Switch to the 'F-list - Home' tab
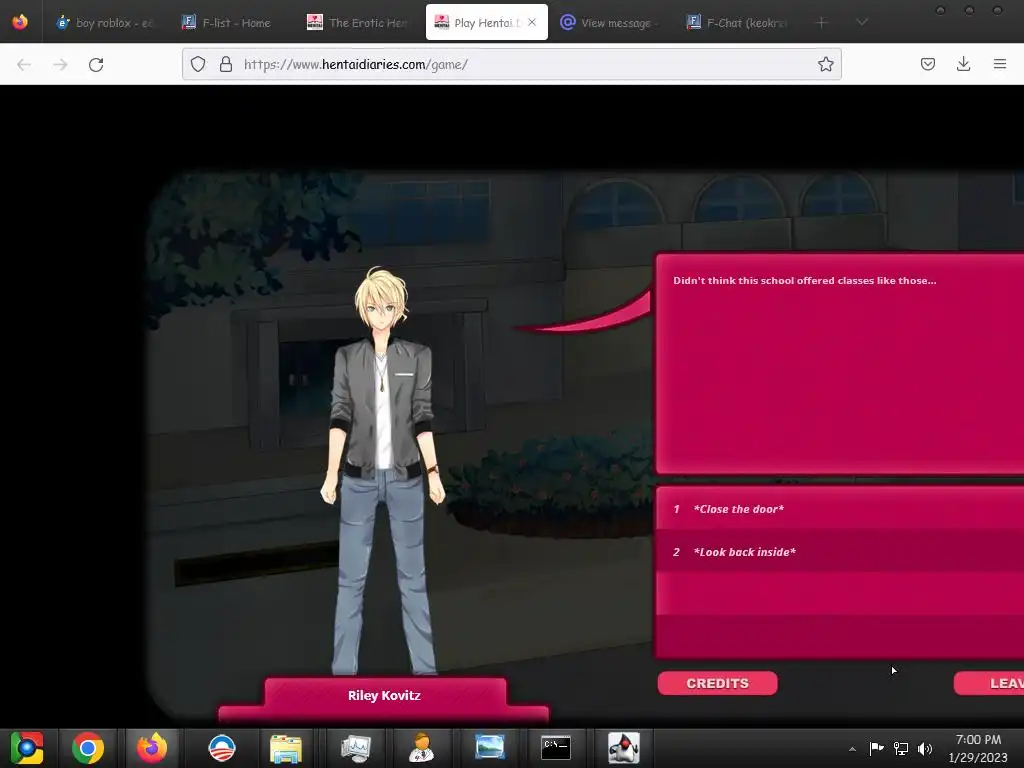The image size is (1024, 768). 227,23
